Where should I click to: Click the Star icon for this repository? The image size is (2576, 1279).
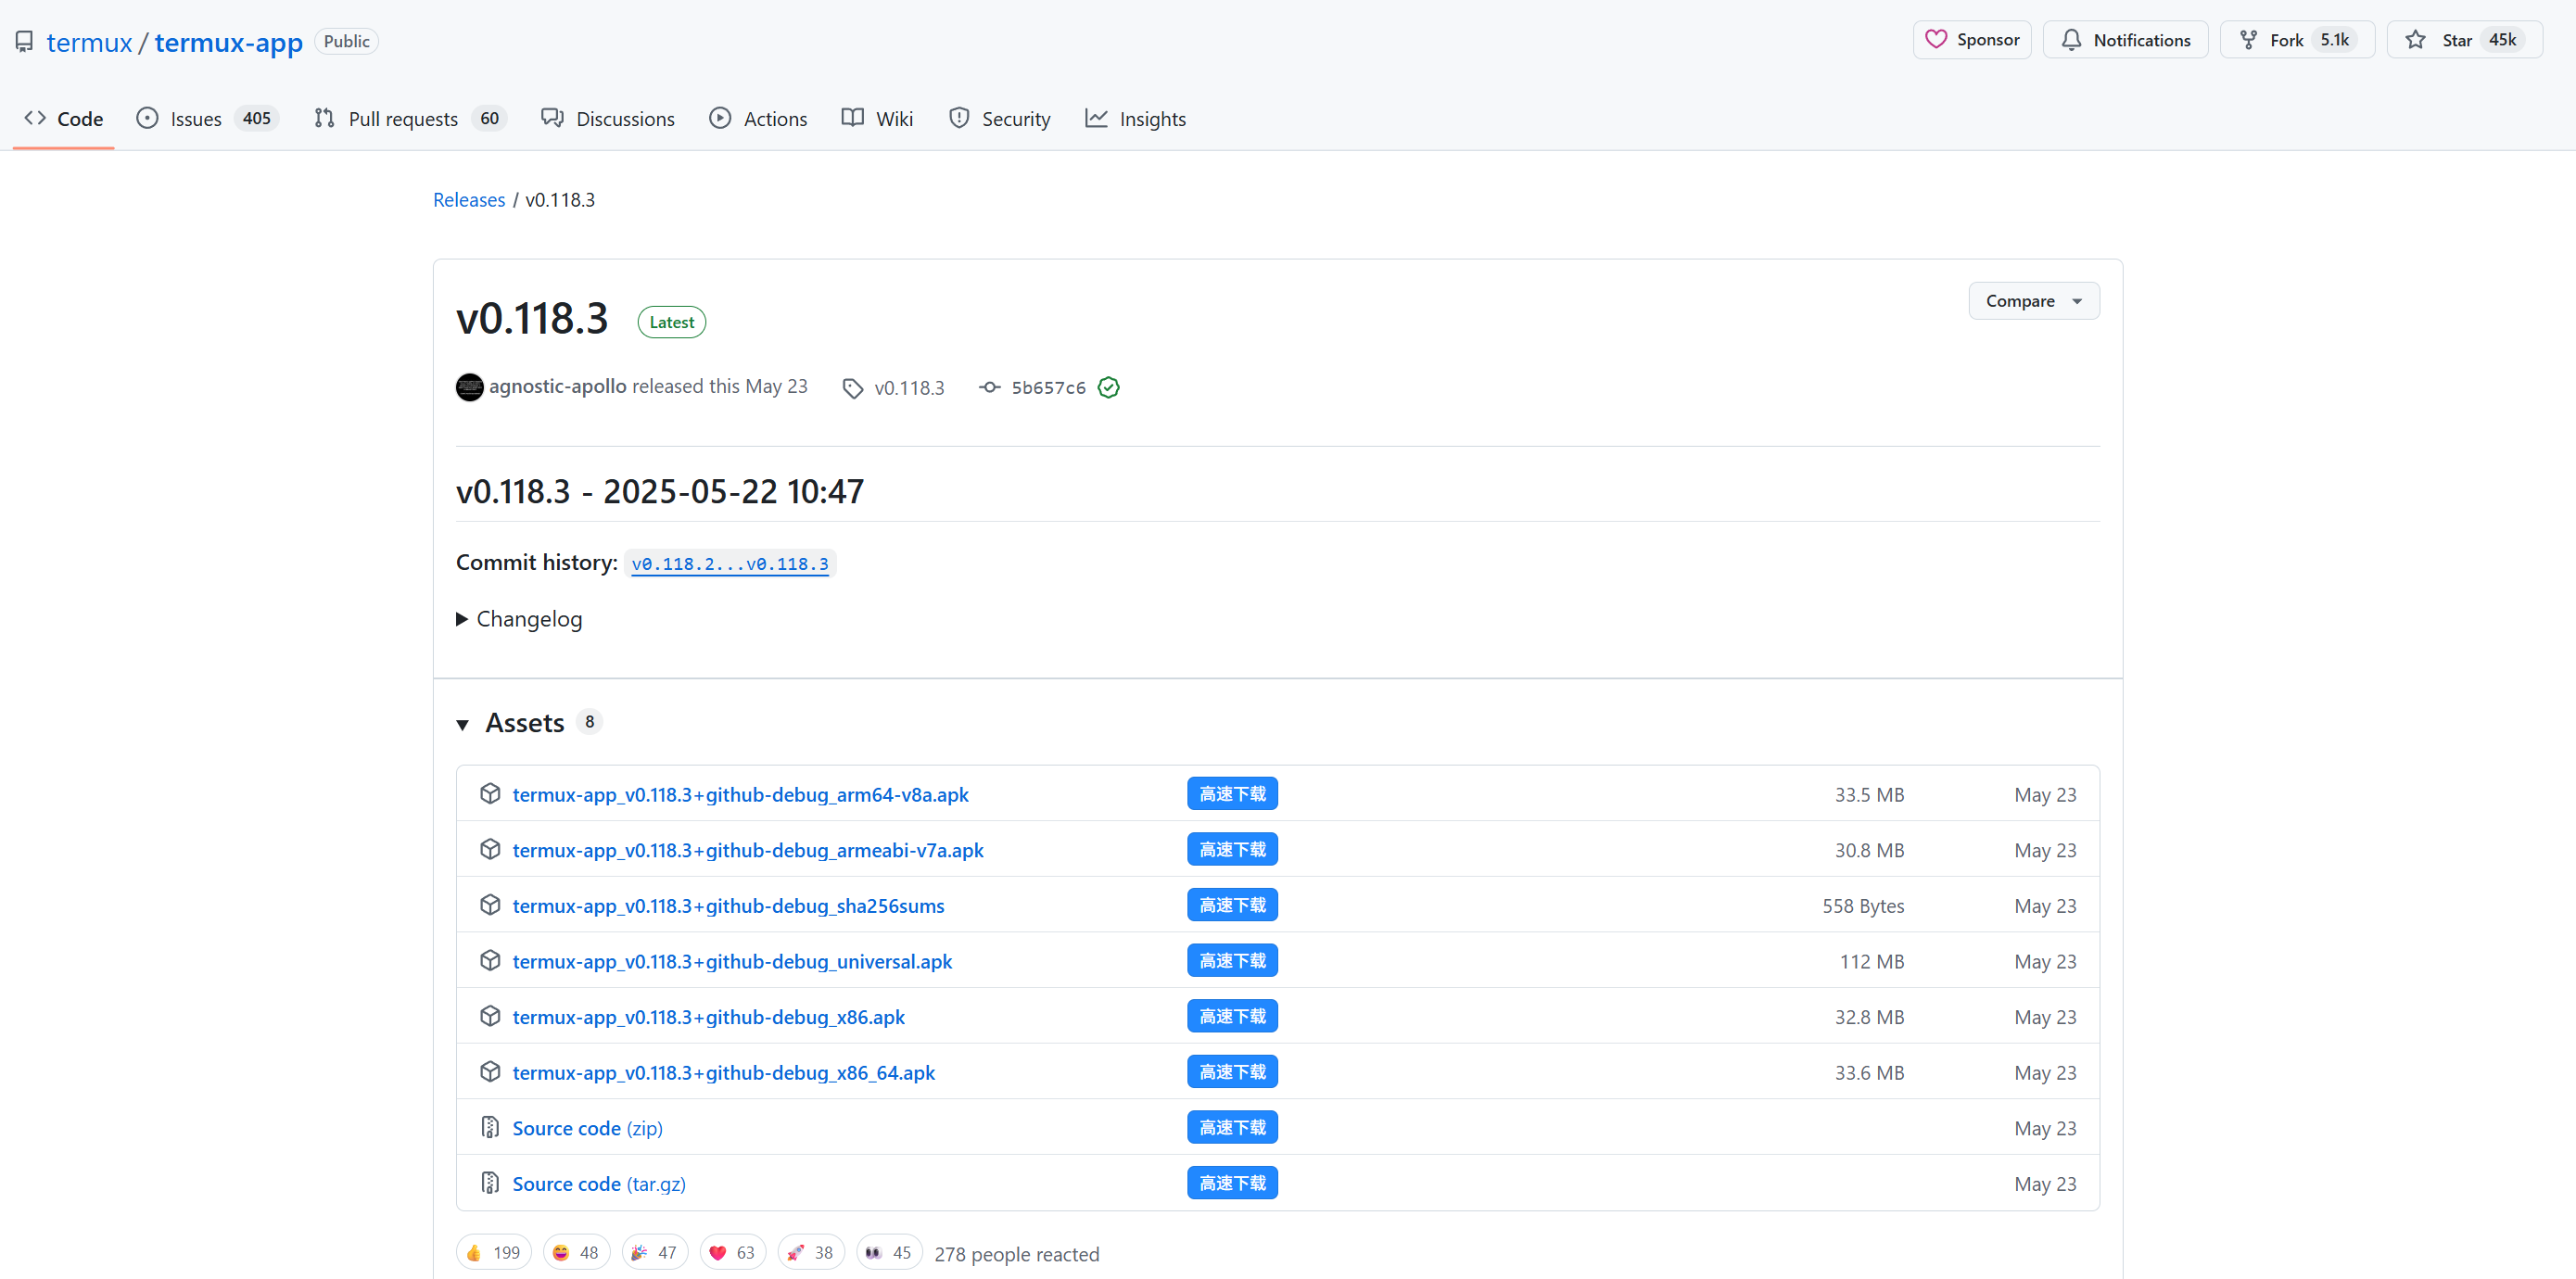point(2415,40)
